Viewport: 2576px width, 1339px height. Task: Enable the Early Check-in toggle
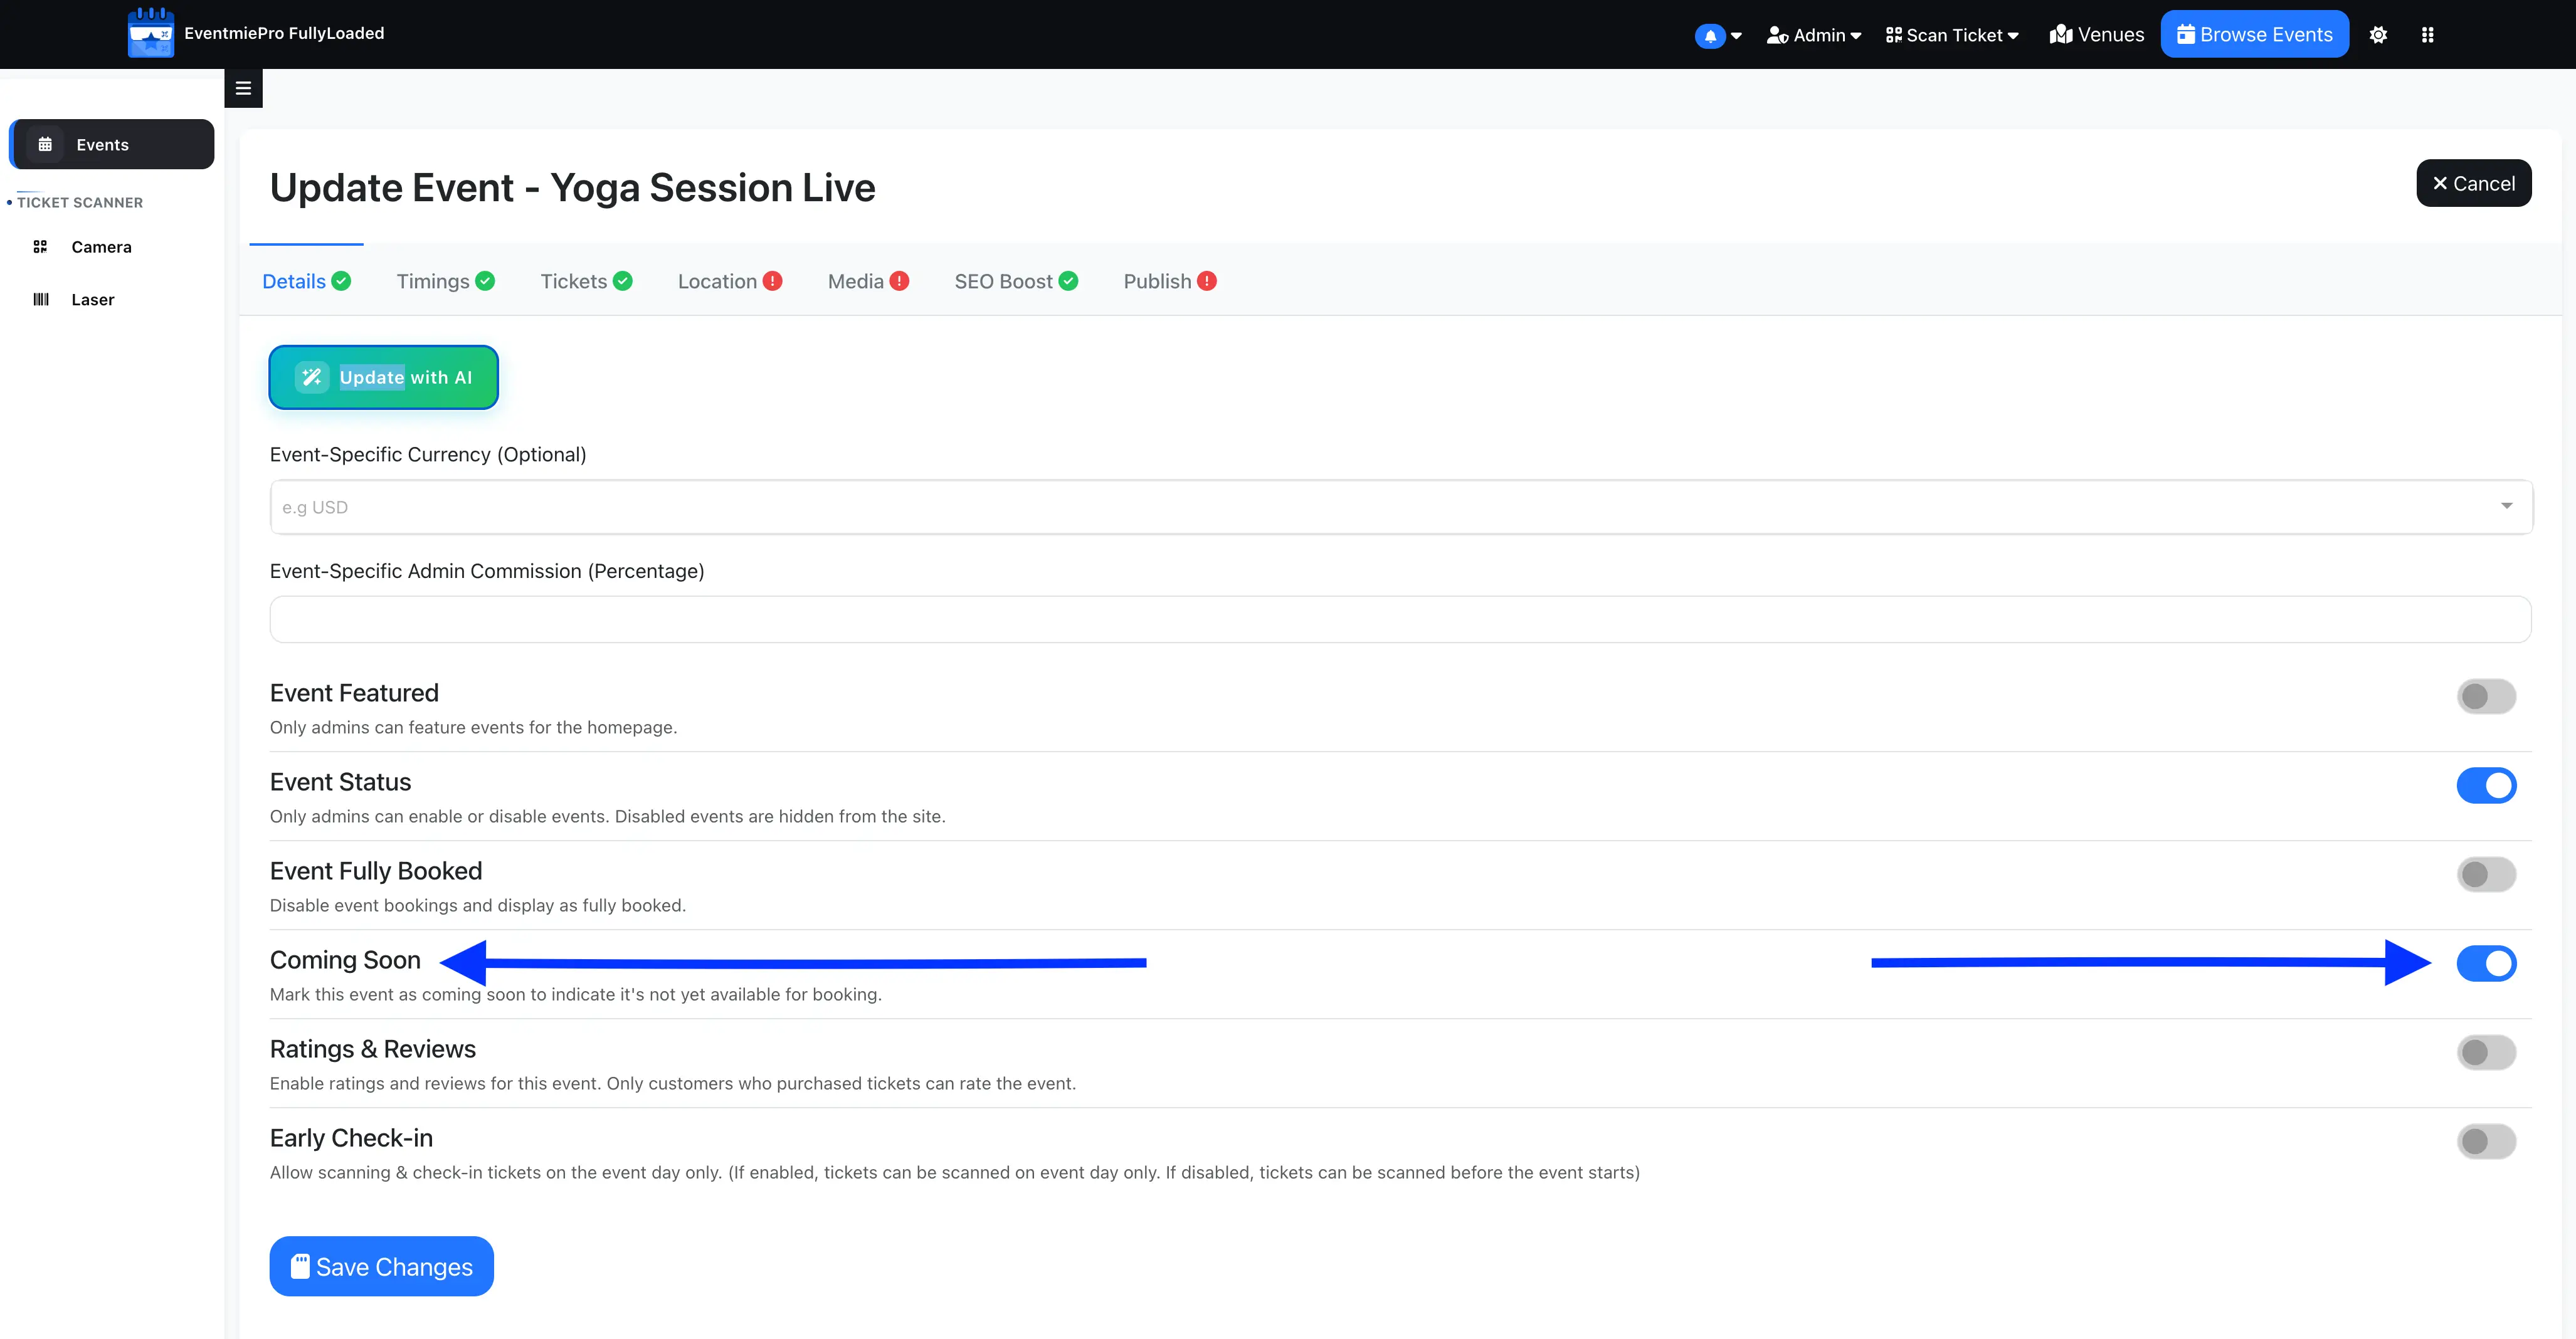click(2486, 1141)
